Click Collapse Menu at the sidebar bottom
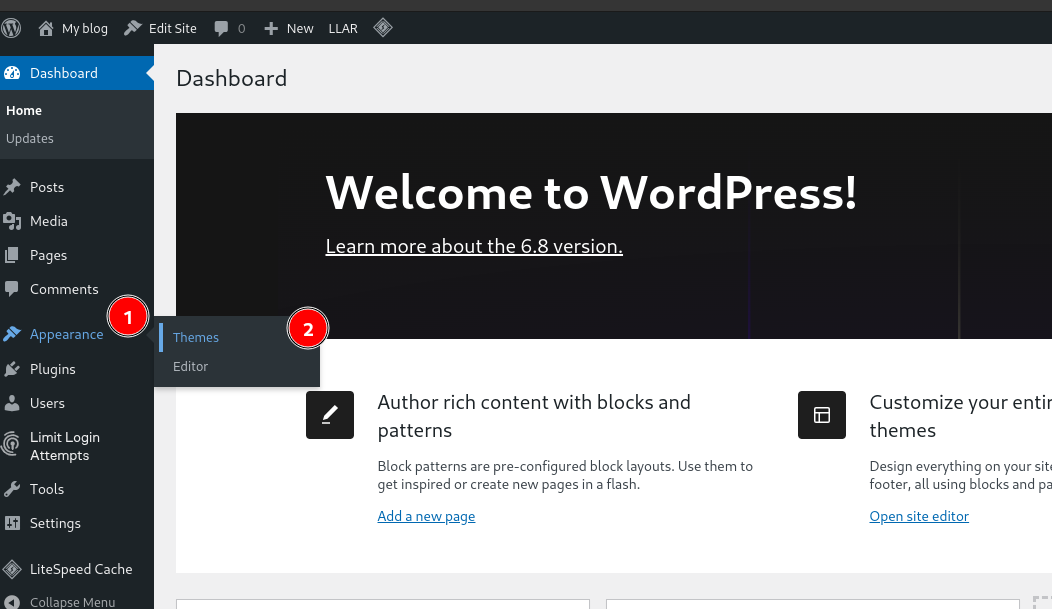The width and height of the screenshot is (1052, 609). (70, 601)
